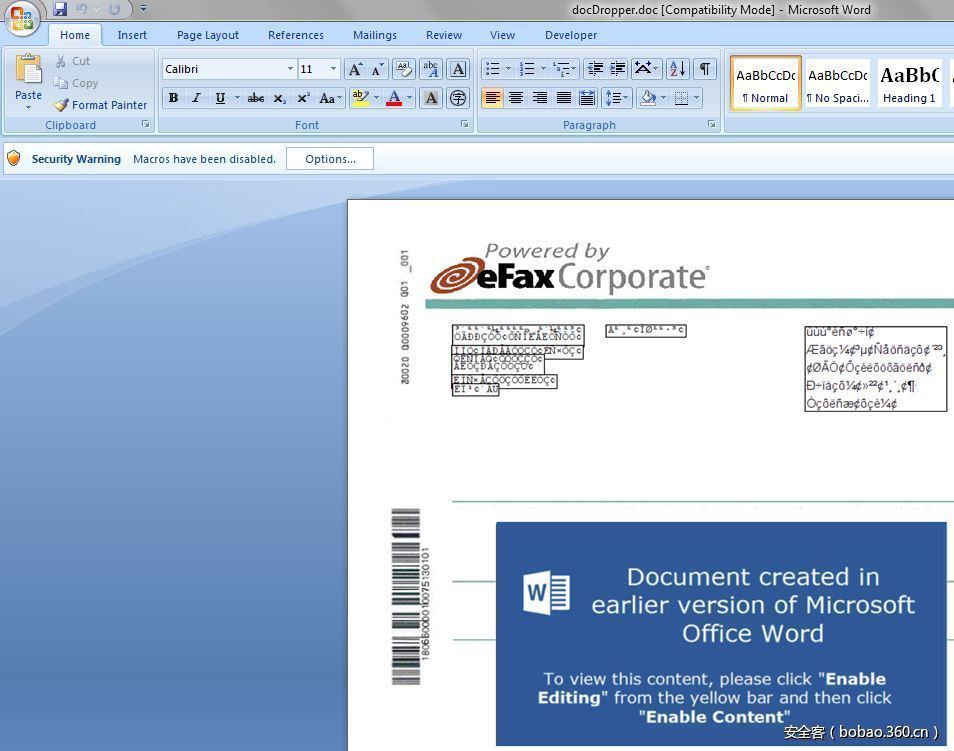The image size is (954, 751).
Task: Toggle Bold formatting
Action: pos(173,98)
